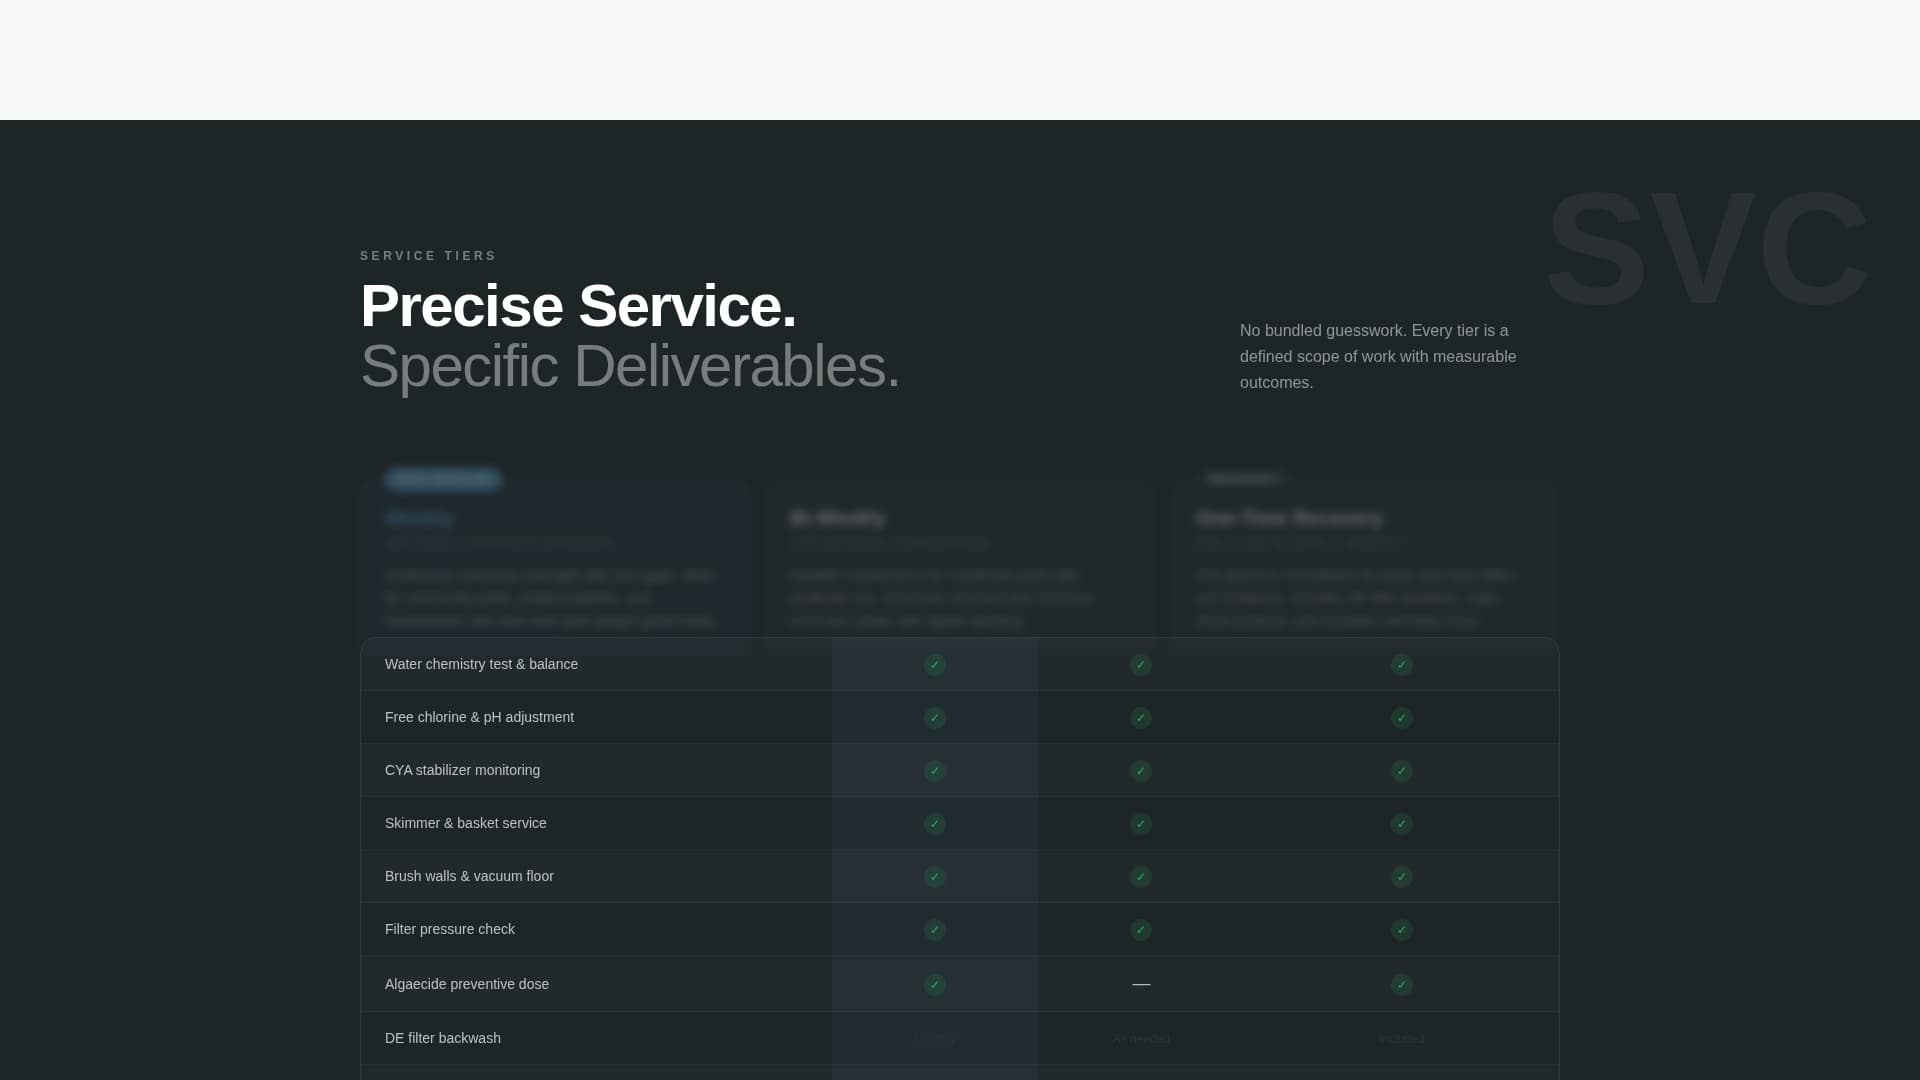
Task: Select Free chlorine checkmark in highlighted Weekly column
Action: coord(935,718)
